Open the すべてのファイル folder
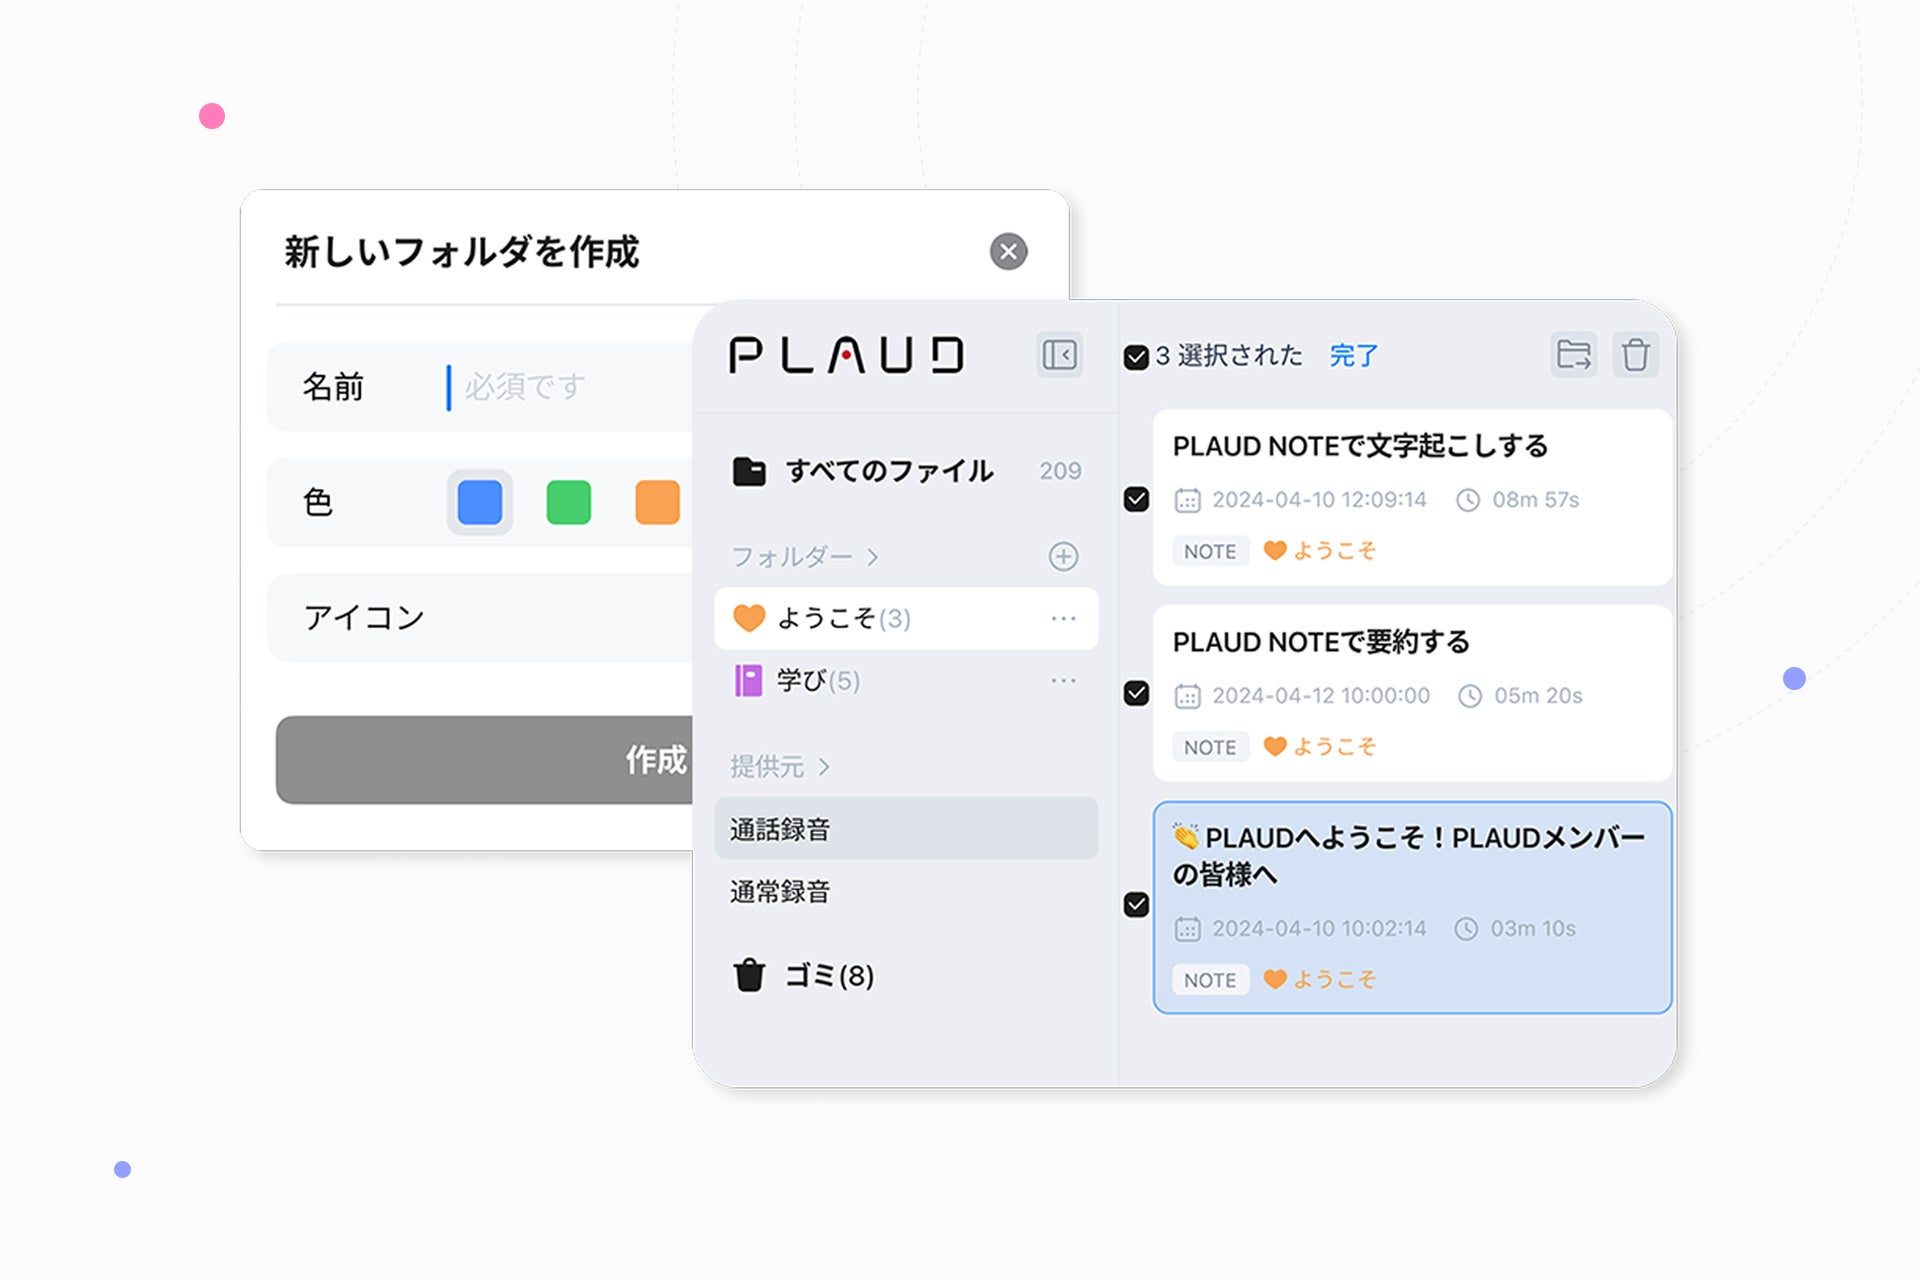Viewport: 1920px width, 1280px height. 888,471
